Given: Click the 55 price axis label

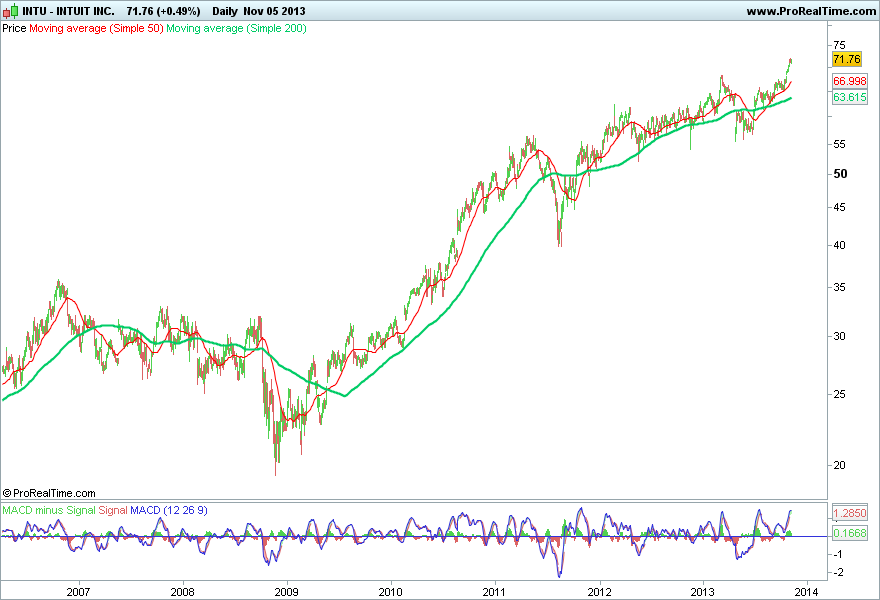Looking at the screenshot, I should (839, 144).
